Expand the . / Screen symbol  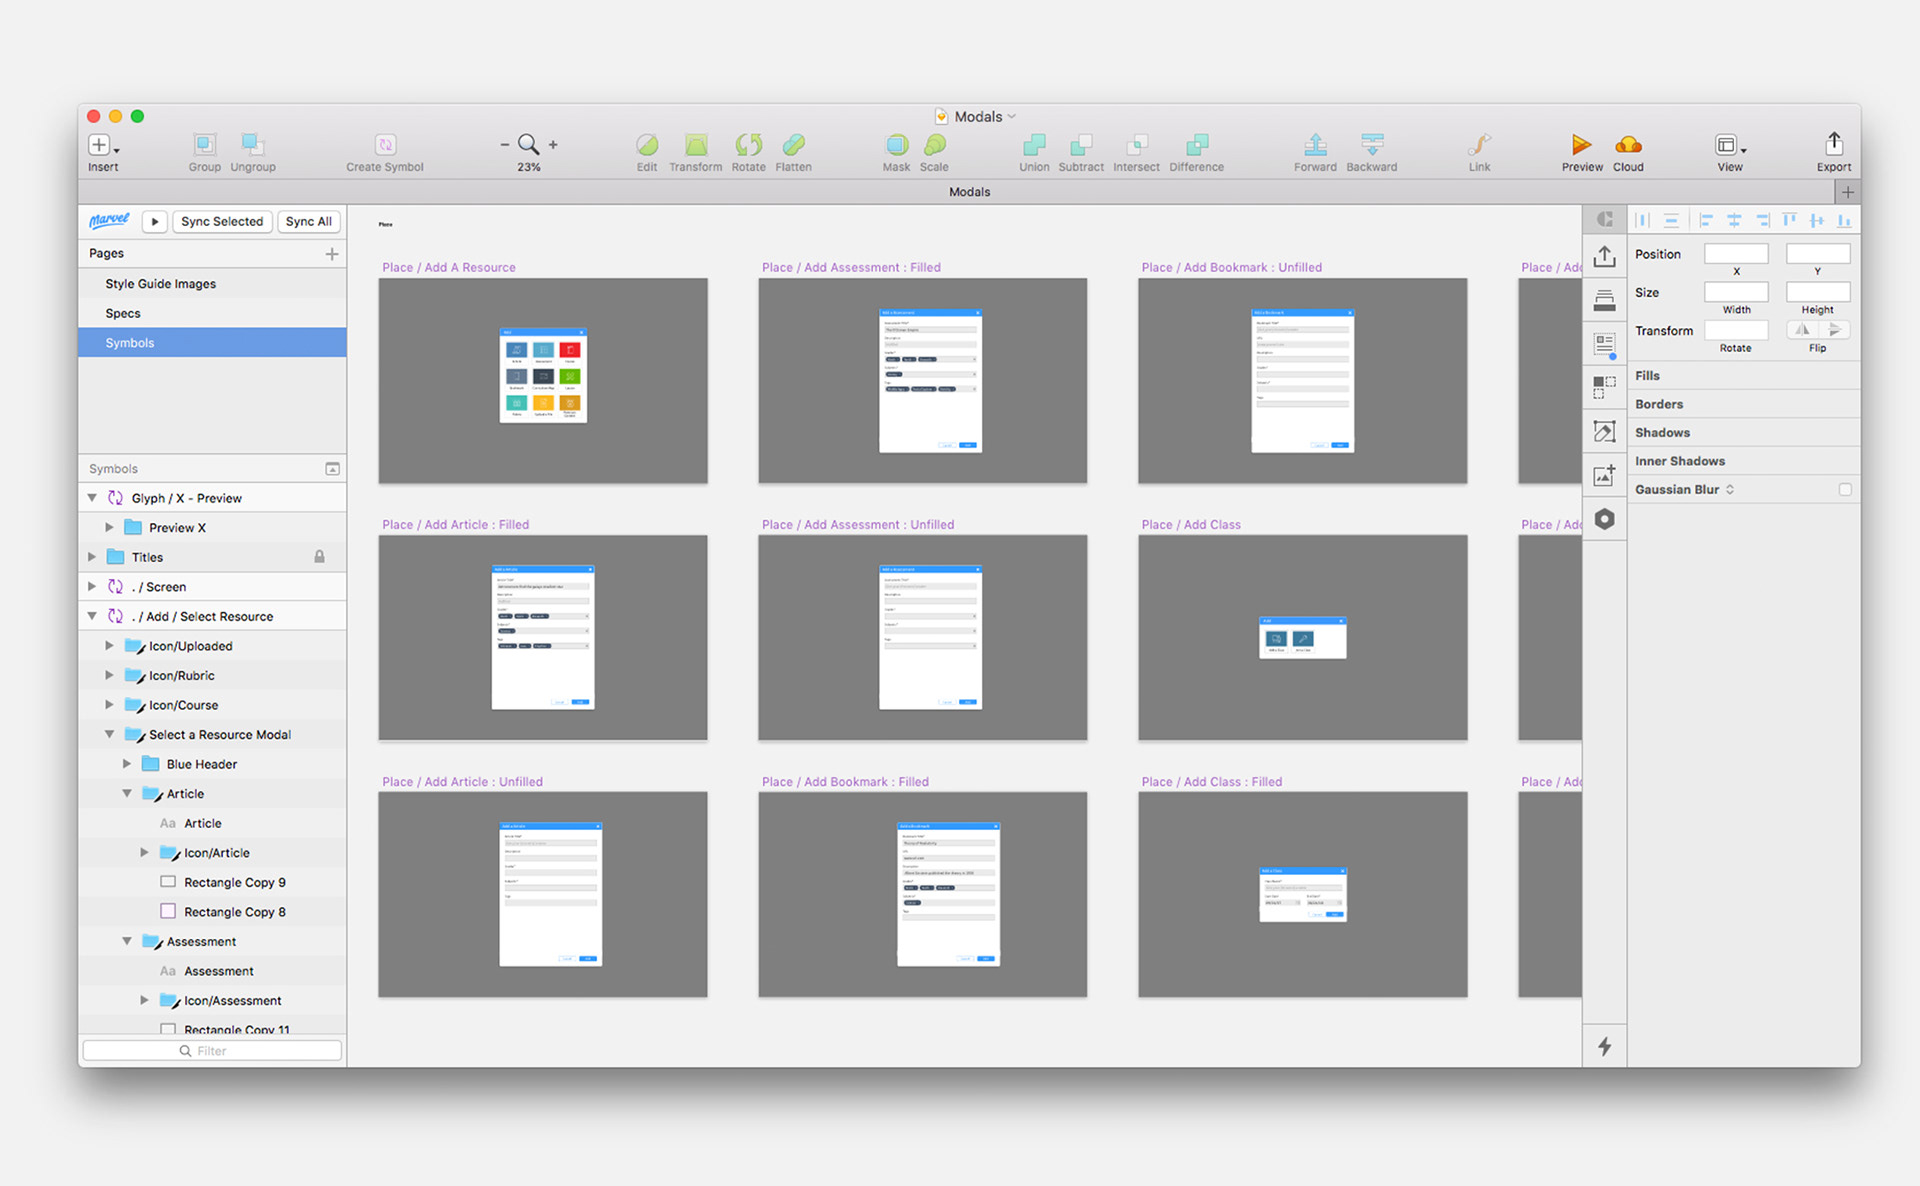(x=92, y=586)
